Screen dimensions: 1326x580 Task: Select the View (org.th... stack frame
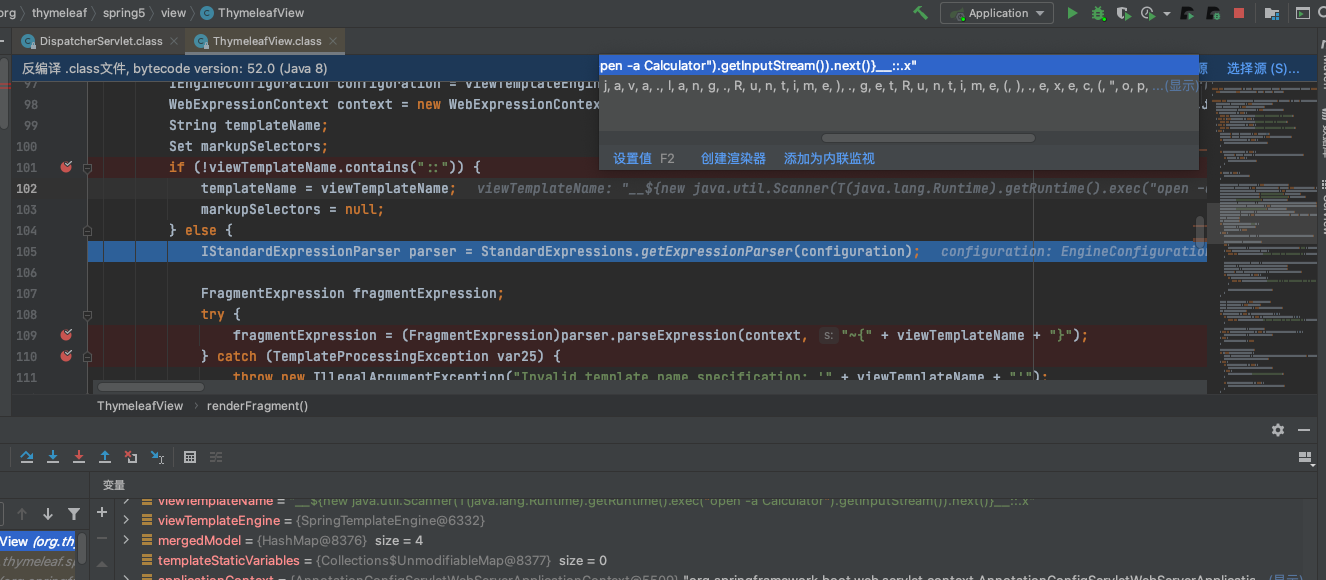(x=38, y=542)
